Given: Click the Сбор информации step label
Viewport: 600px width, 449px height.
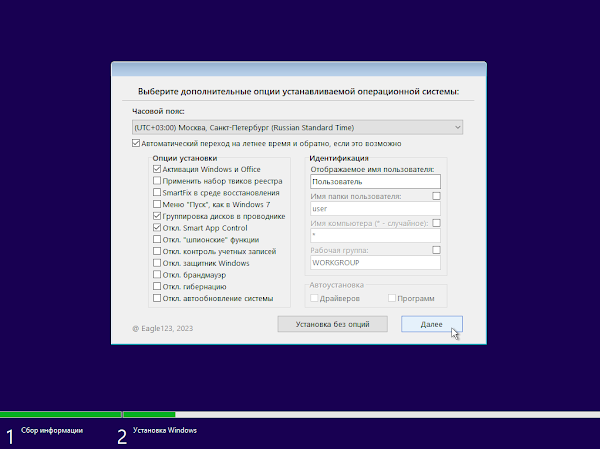Looking at the screenshot, I should (x=52, y=431).
